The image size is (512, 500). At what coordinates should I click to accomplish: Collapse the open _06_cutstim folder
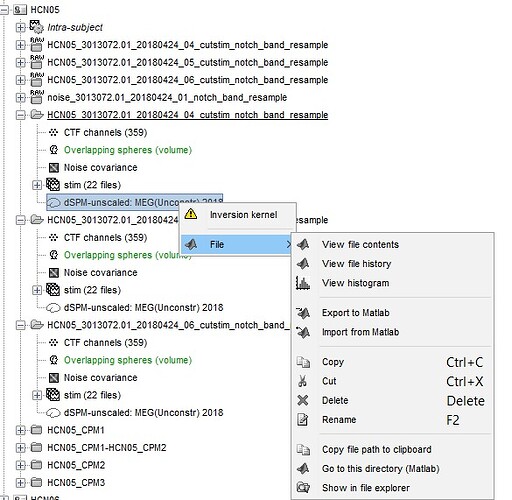20,325
